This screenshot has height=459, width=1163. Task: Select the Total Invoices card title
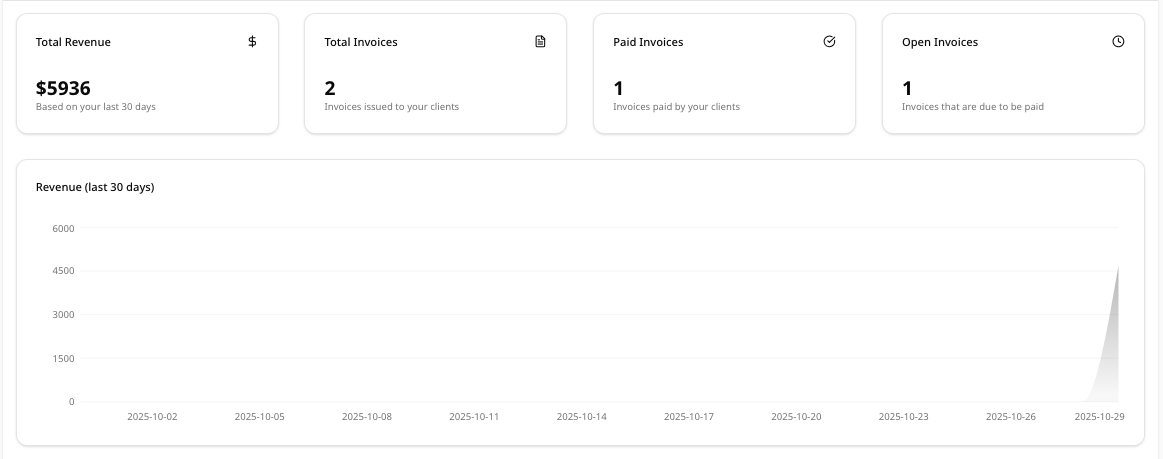coord(361,43)
